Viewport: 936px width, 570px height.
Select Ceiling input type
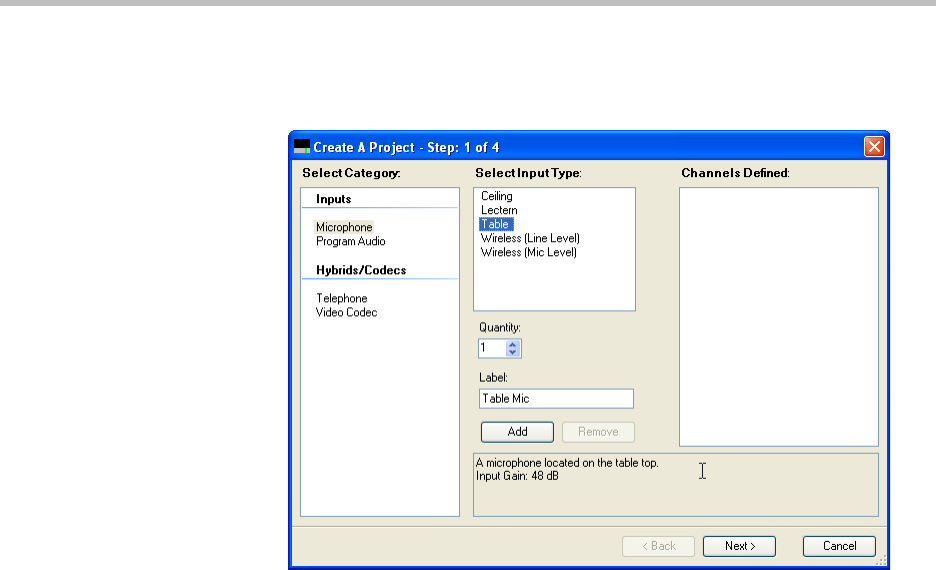pos(496,196)
